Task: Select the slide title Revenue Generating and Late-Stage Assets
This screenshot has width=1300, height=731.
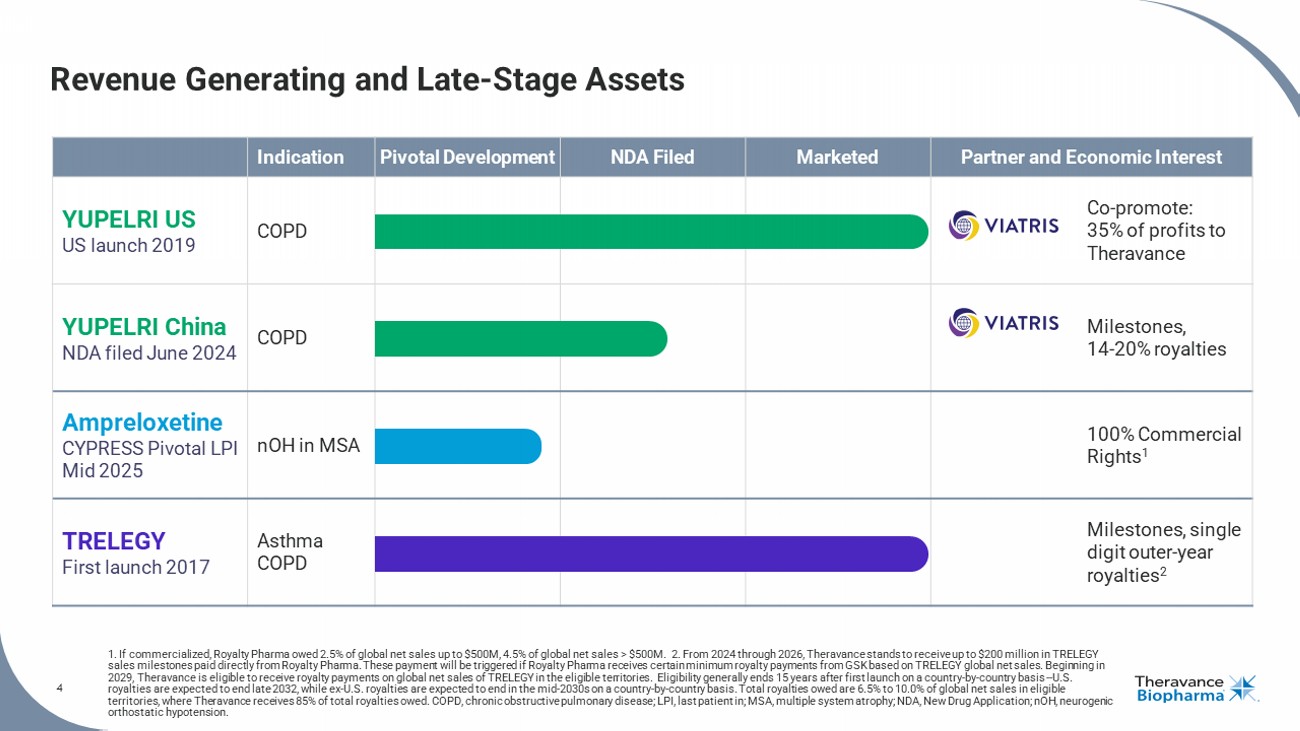Action: [x=367, y=80]
